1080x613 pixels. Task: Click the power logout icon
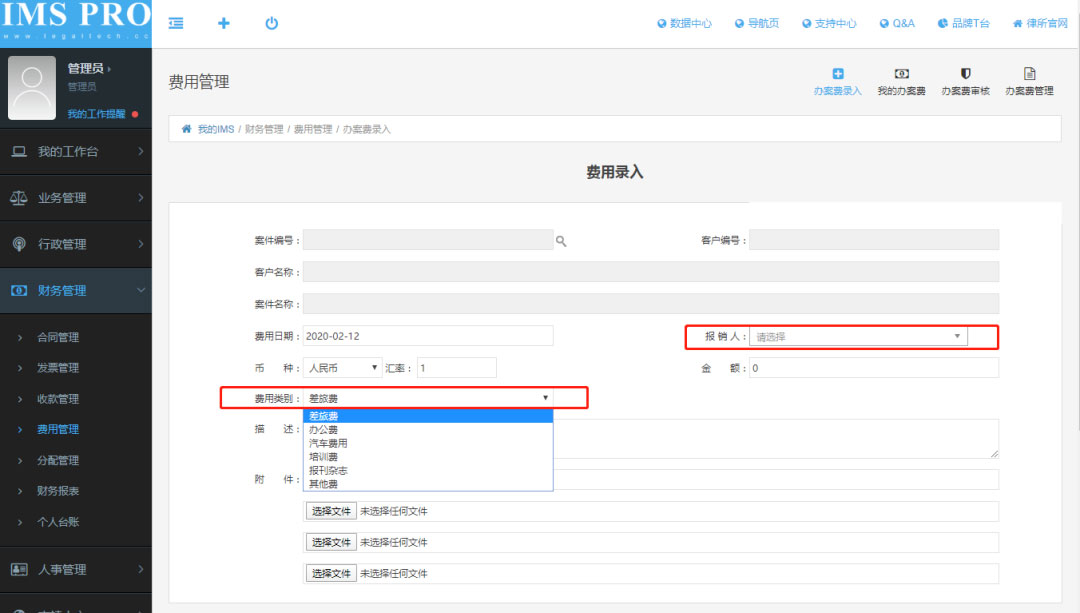(271, 23)
